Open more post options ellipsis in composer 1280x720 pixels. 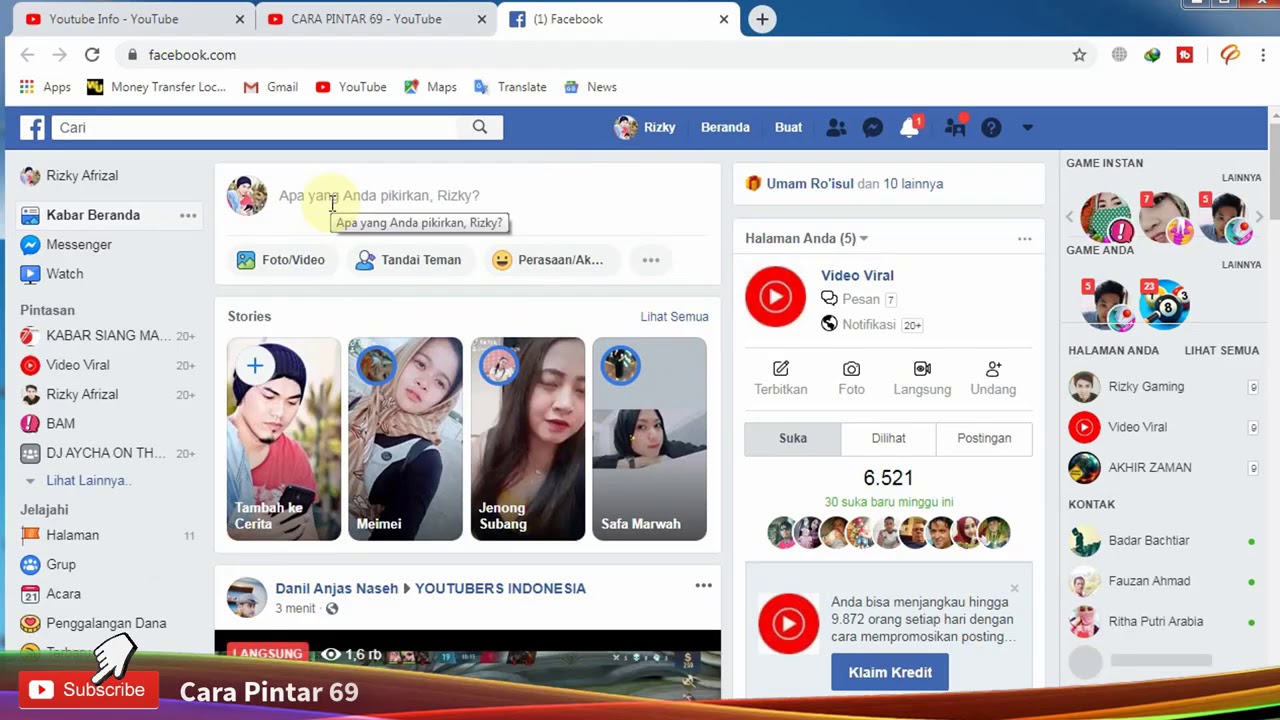click(651, 260)
